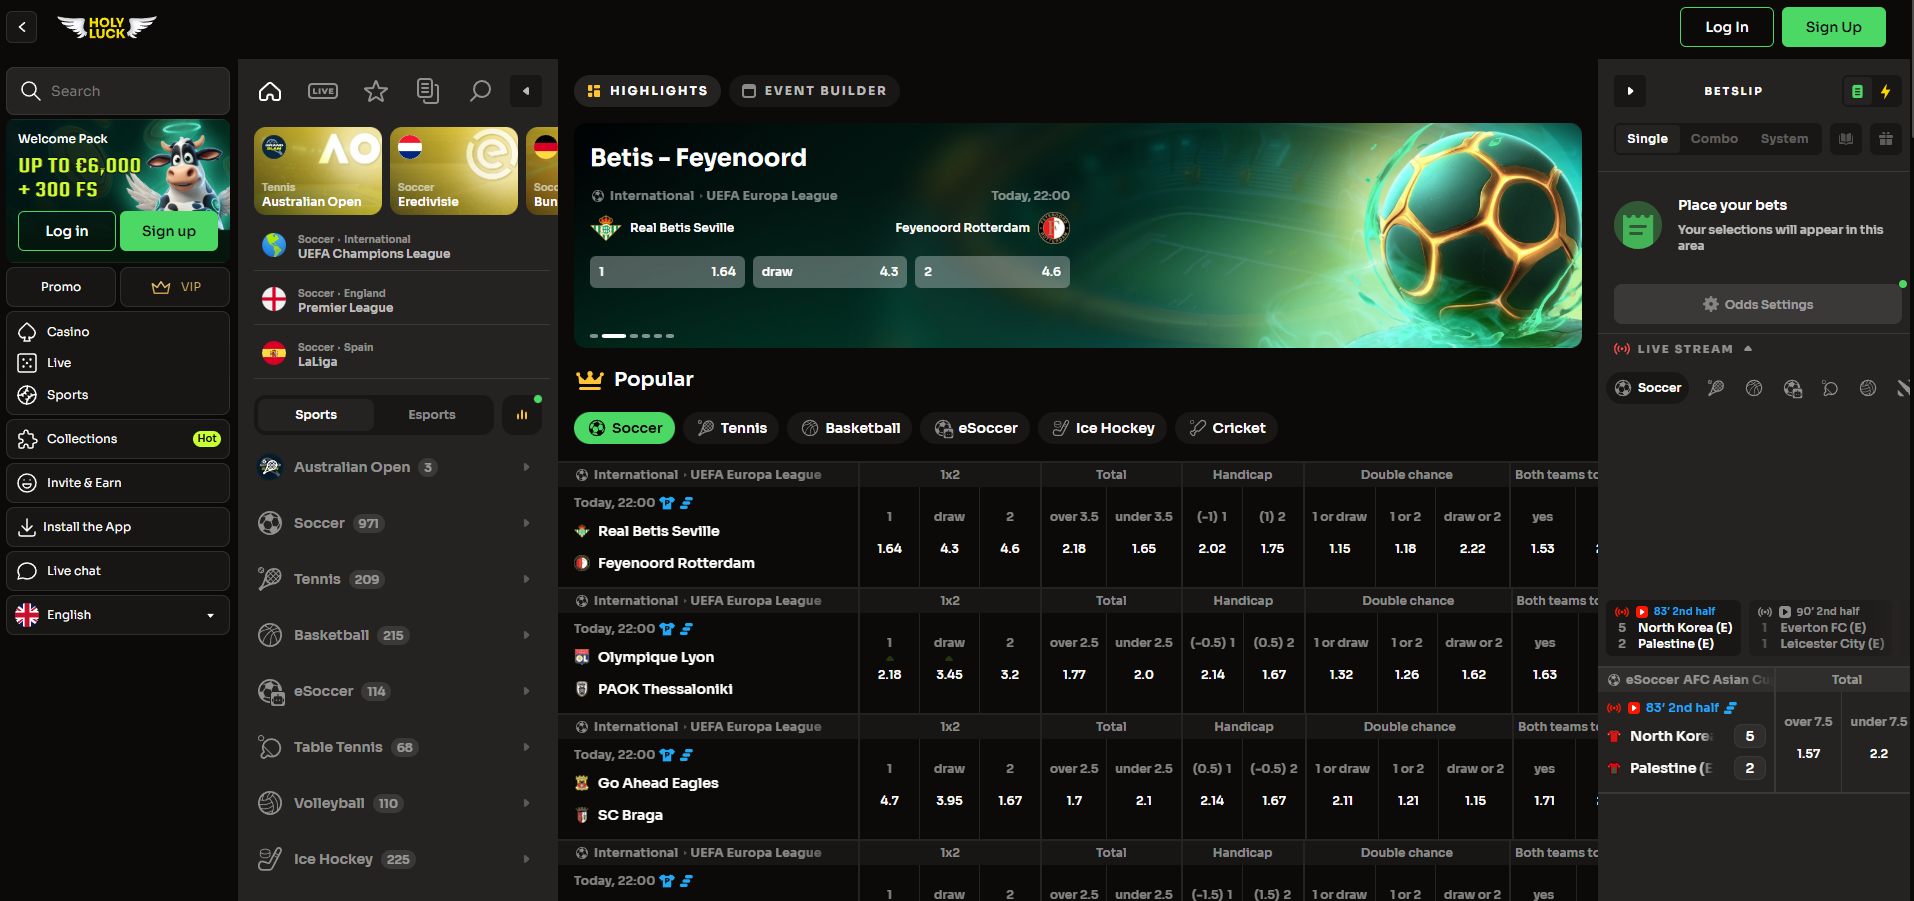Screen dimensions: 1914x901
Task: Collapse the sports menu panel arrow
Action: [526, 91]
